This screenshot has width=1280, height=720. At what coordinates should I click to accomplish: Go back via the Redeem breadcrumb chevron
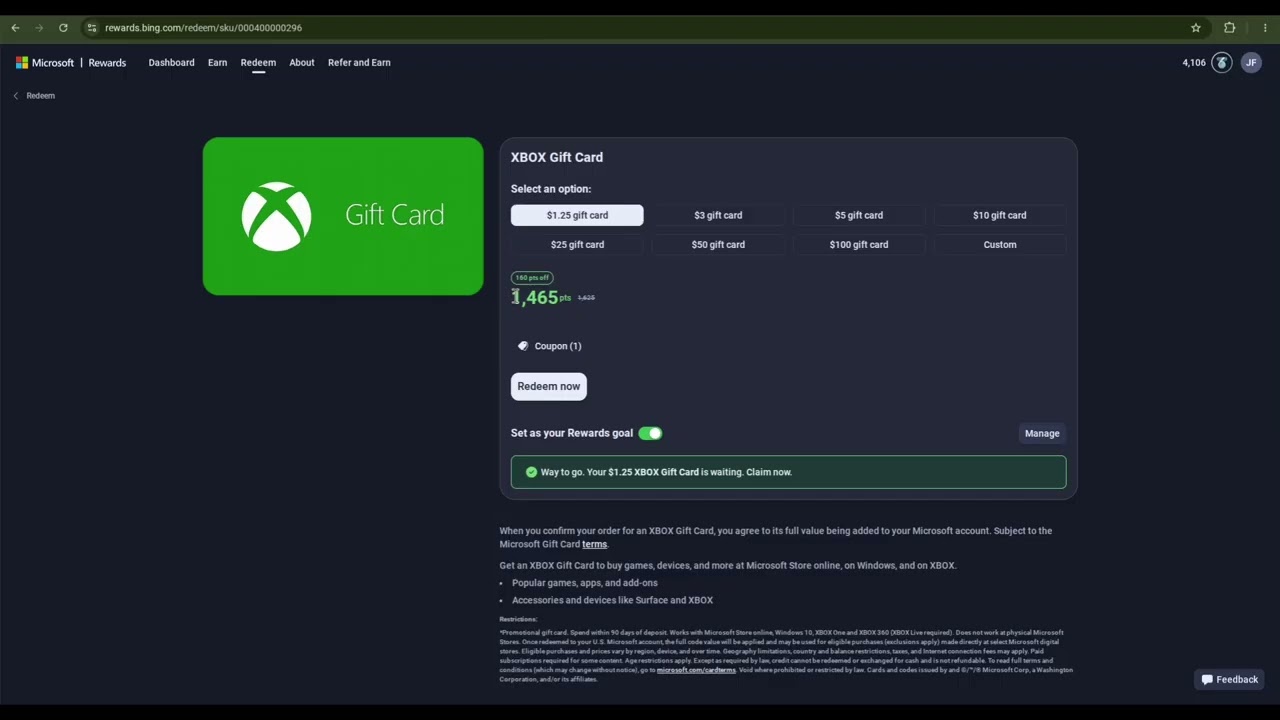point(16,96)
